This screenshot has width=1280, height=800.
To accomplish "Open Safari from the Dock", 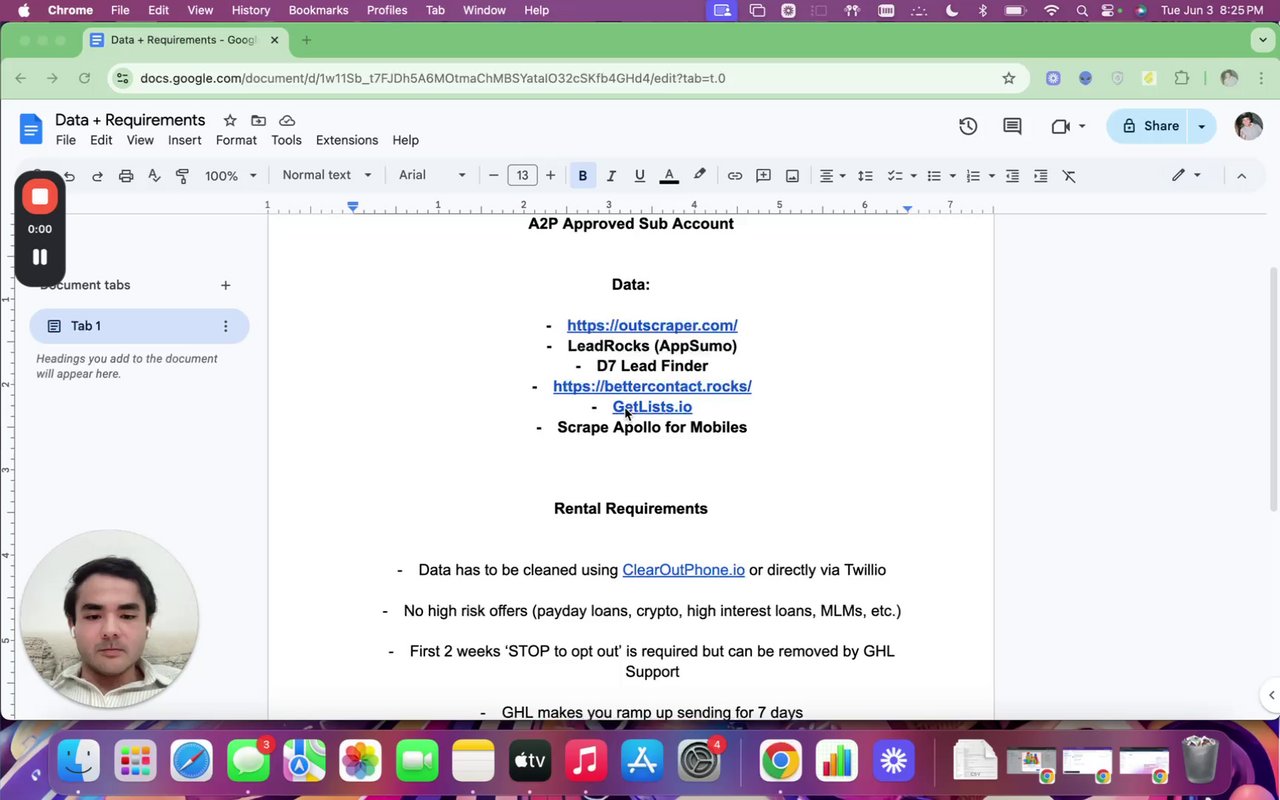I will (191, 762).
